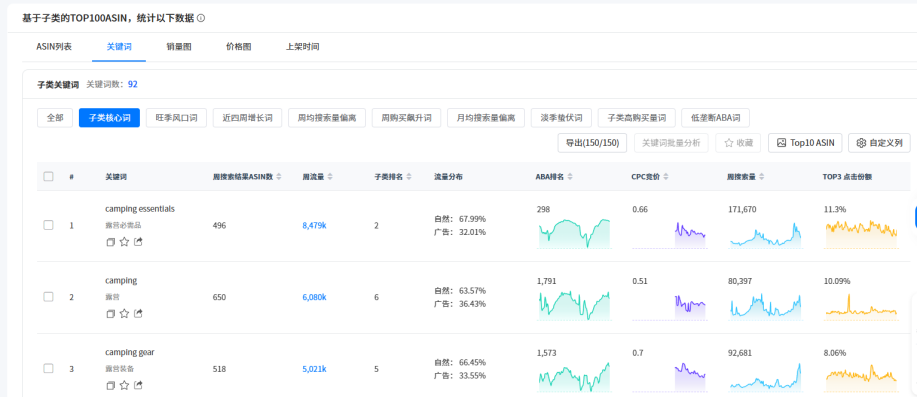This screenshot has height=397, width=917.
Task: Star the keyword in the 露营 row
Action: point(124,313)
